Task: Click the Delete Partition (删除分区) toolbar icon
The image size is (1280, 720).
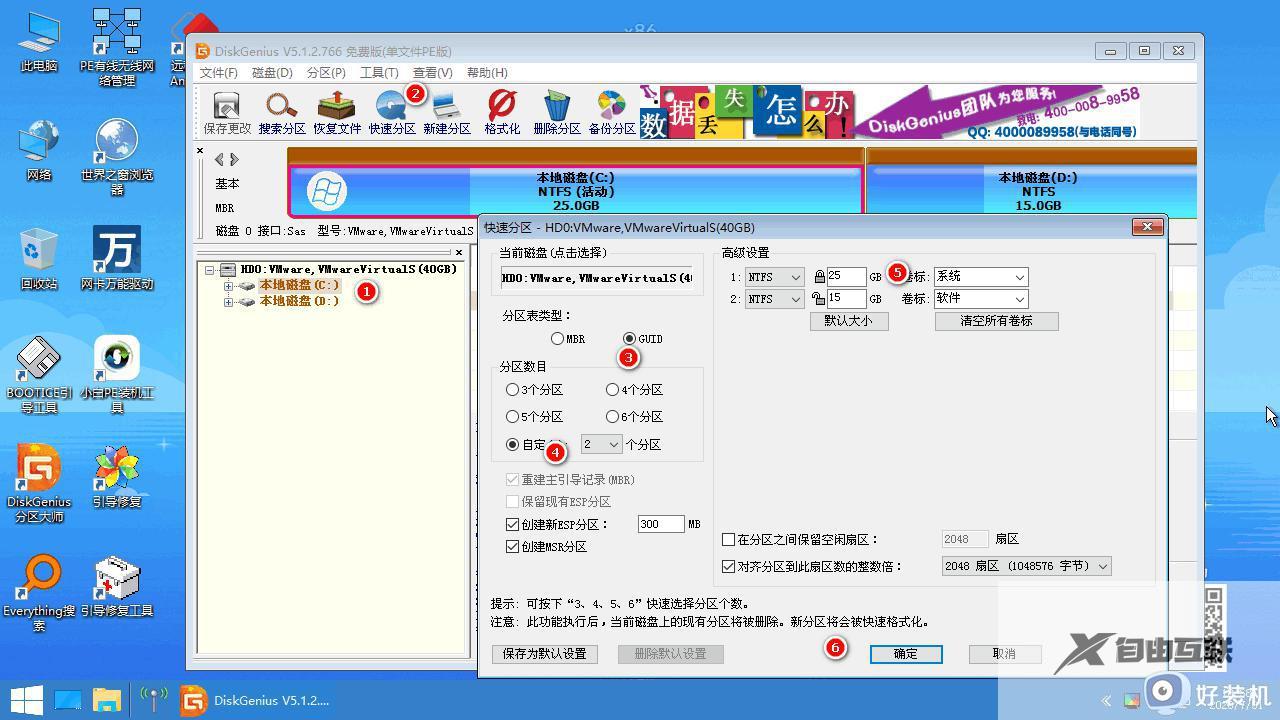Action: pos(557,113)
